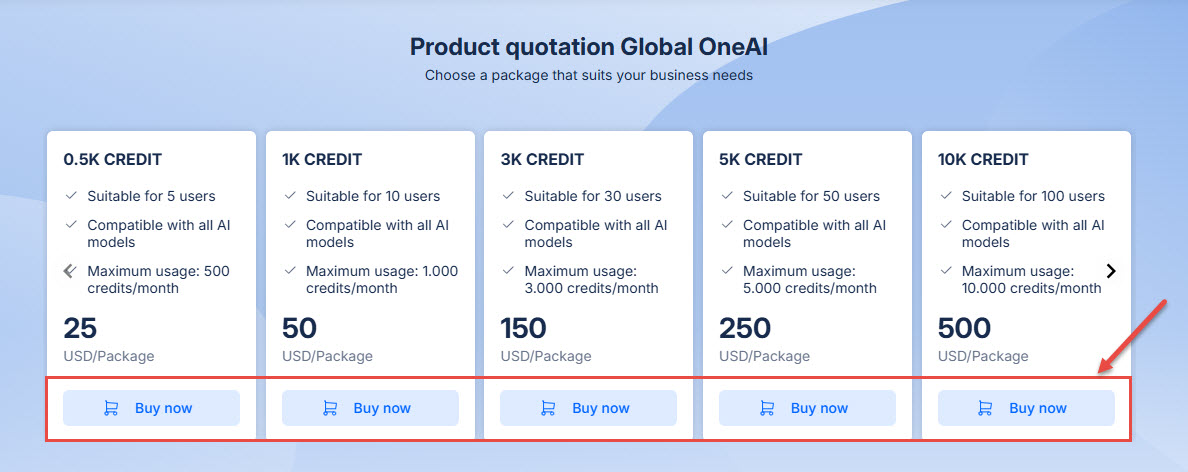This screenshot has width=1188, height=472.
Task: Click the cart icon in the 1K CREDIT card
Action: pyautogui.click(x=329, y=408)
